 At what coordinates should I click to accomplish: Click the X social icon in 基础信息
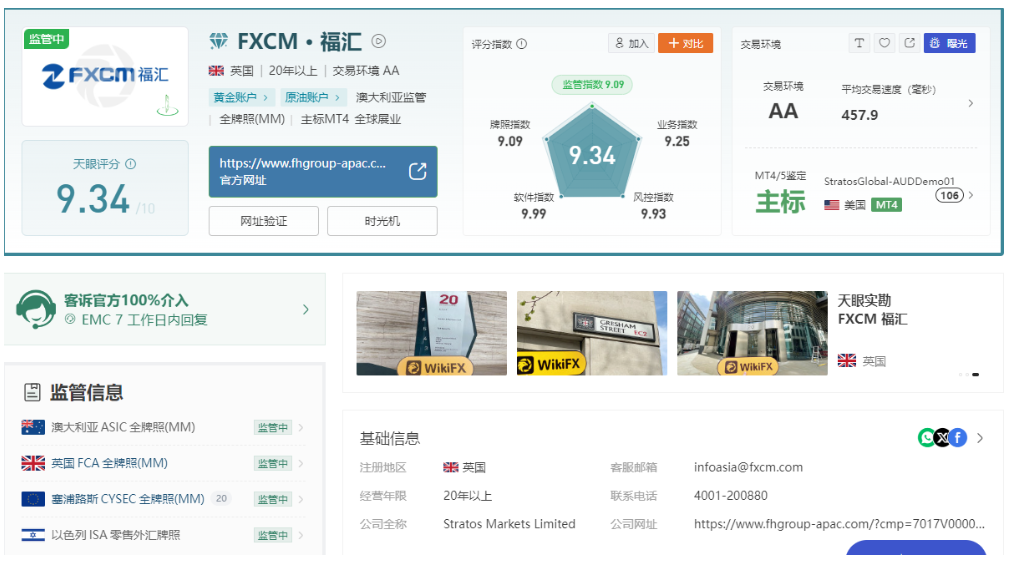pos(942,438)
